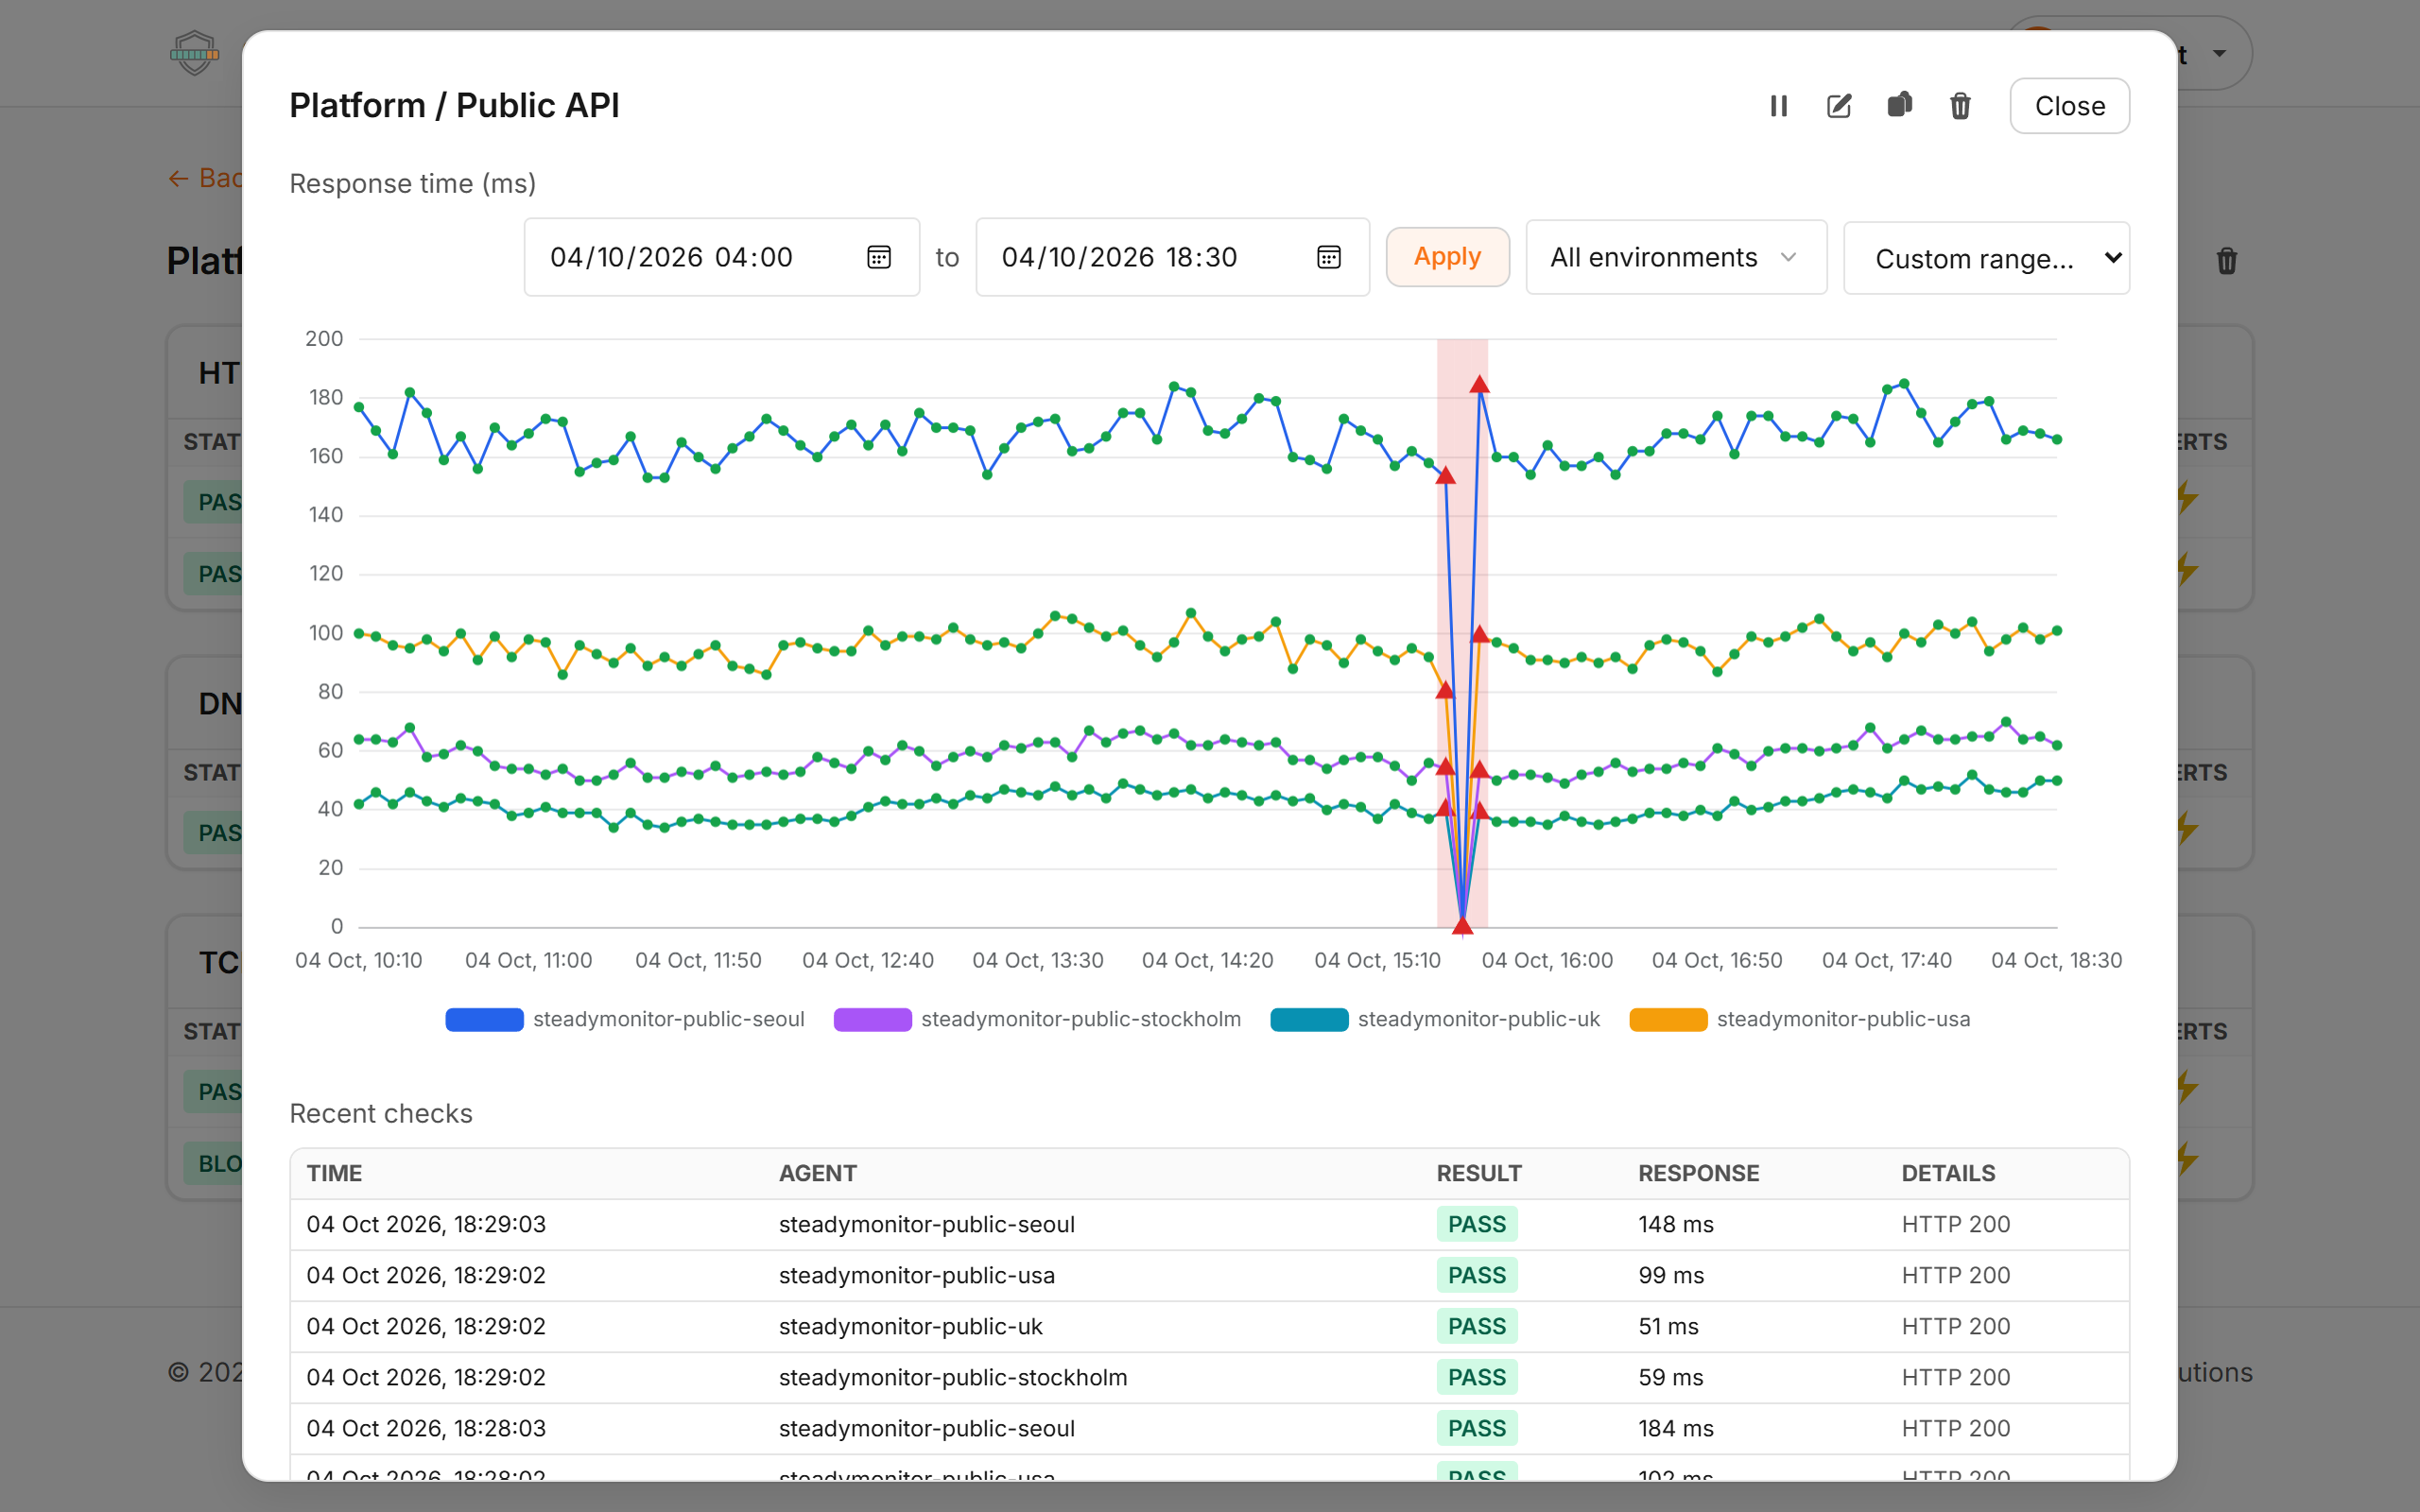Click steadymonitor-public-uk in the checks table
Viewport: 2420px width, 1512px height.
click(910, 1326)
